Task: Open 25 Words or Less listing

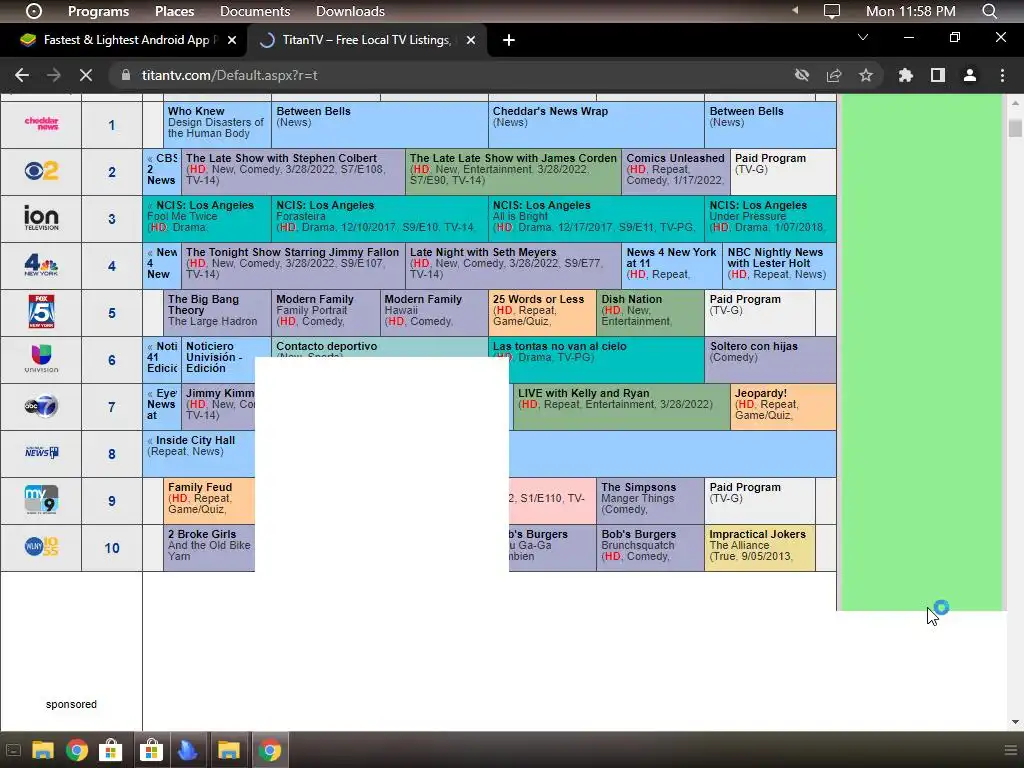Action: click(542, 312)
